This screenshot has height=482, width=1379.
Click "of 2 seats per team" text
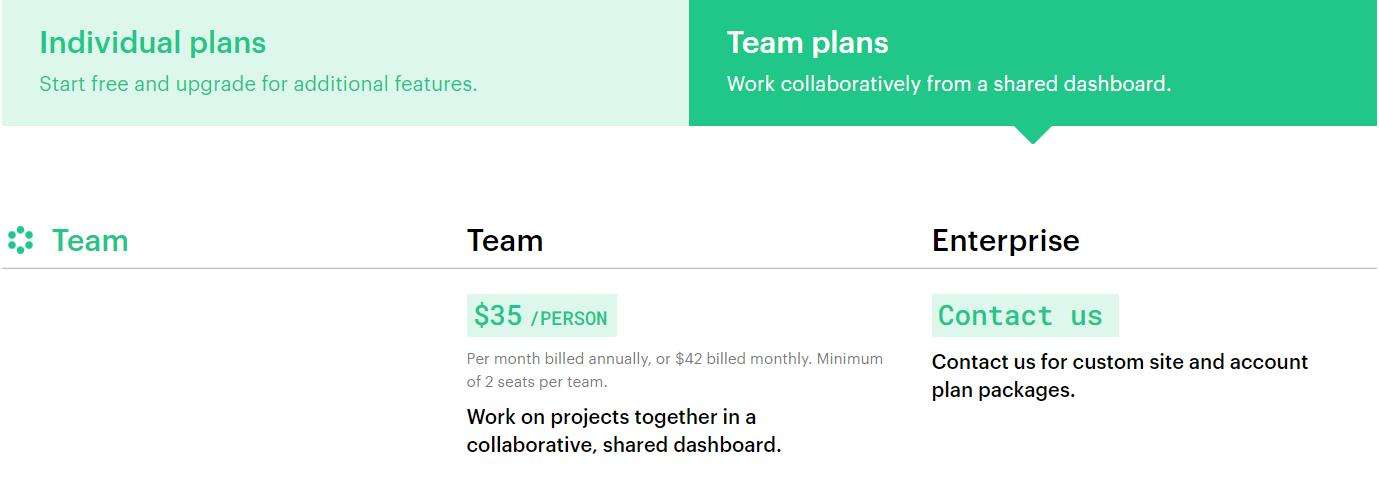pos(537,381)
